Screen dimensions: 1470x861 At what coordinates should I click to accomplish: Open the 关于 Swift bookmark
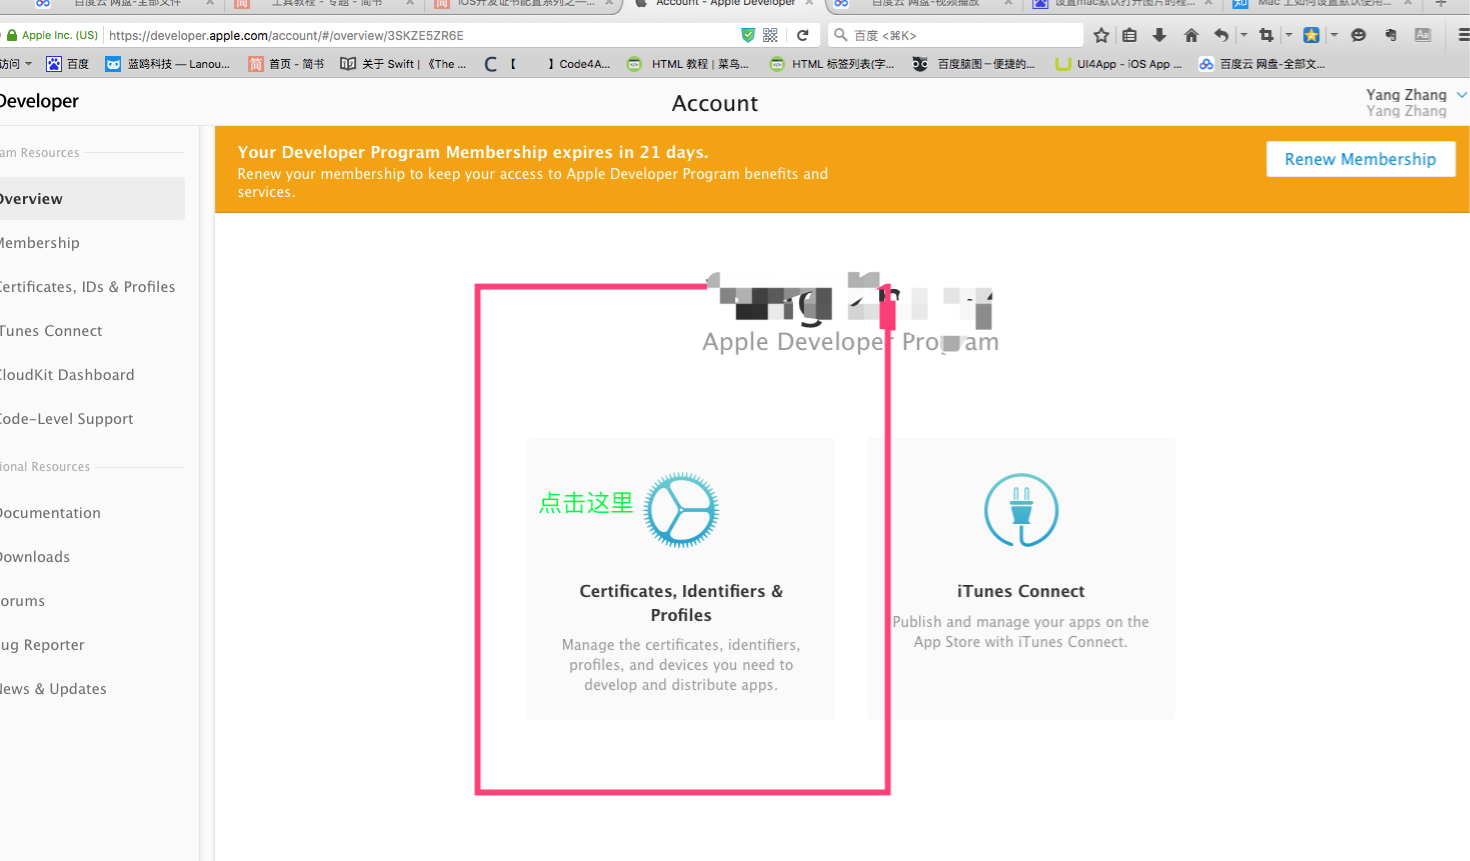pyautogui.click(x=403, y=64)
